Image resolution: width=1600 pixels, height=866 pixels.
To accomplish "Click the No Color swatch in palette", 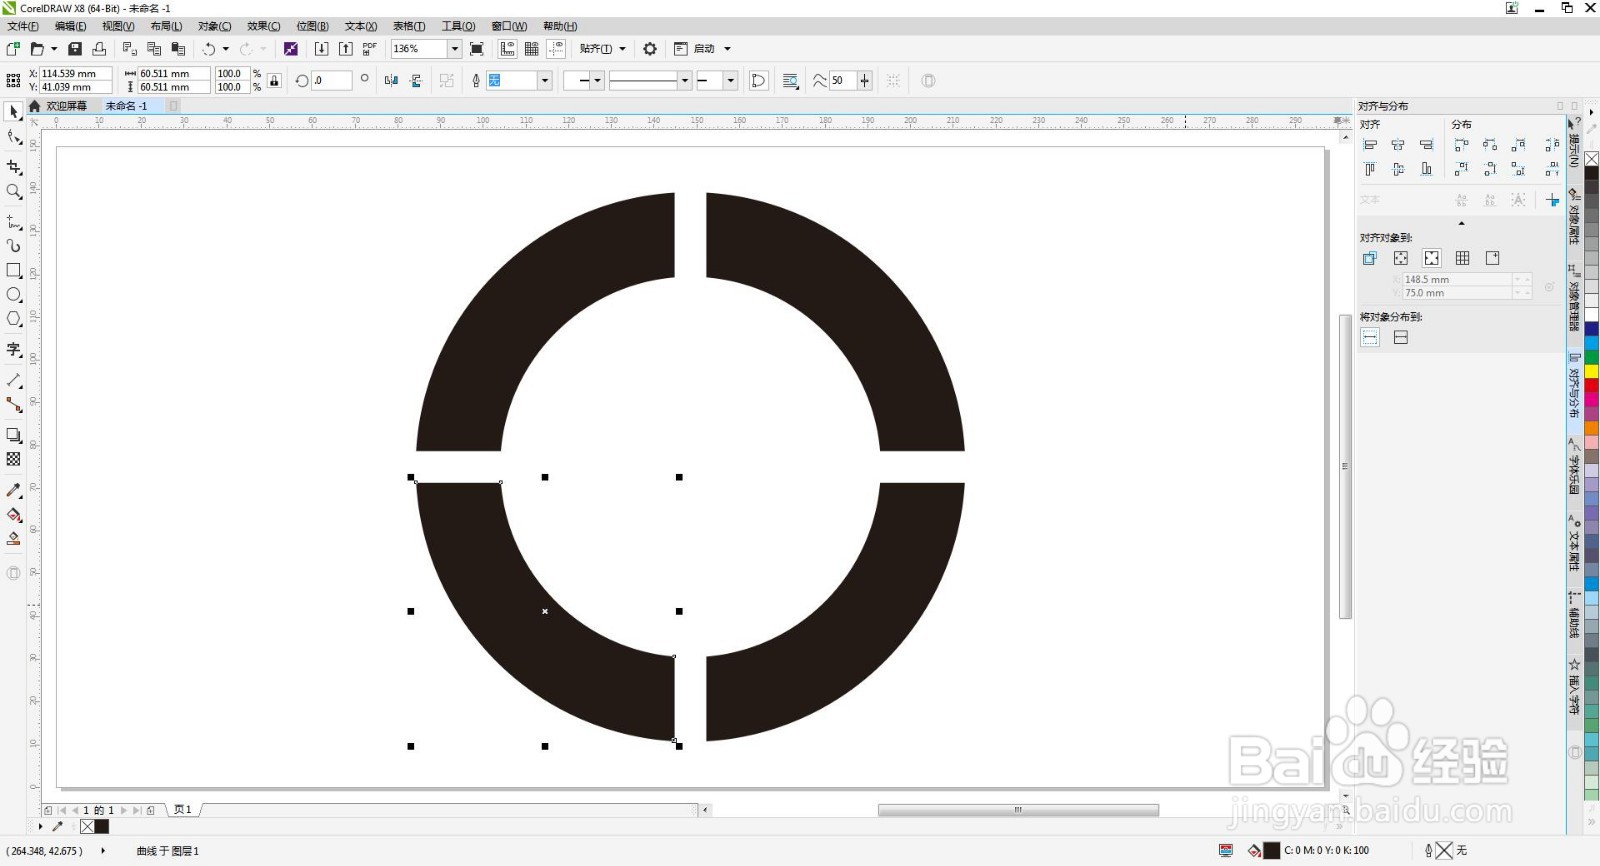I will [x=1591, y=159].
